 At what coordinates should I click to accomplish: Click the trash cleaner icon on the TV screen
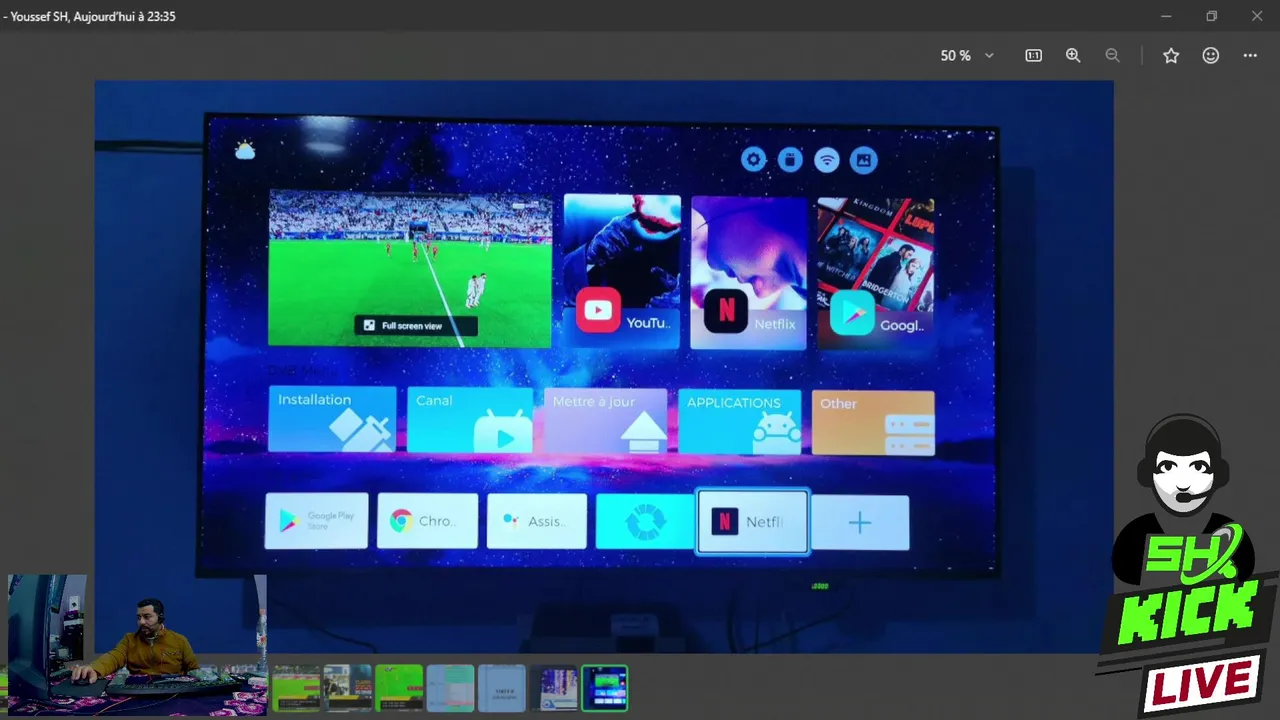pos(790,159)
